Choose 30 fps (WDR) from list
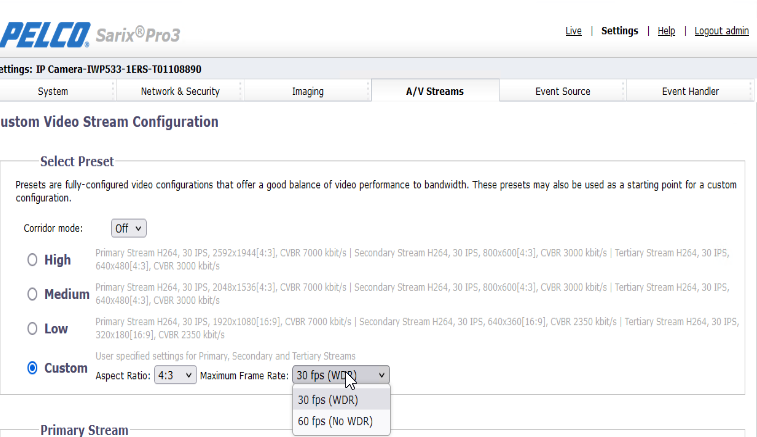The height and width of the screenshot is (437, 757). (x=327, y=399)
